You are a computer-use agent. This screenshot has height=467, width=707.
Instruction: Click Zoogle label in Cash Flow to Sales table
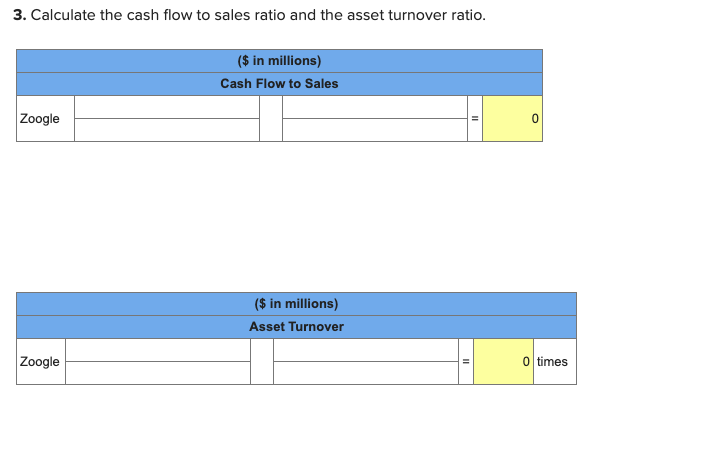[40, 119]
